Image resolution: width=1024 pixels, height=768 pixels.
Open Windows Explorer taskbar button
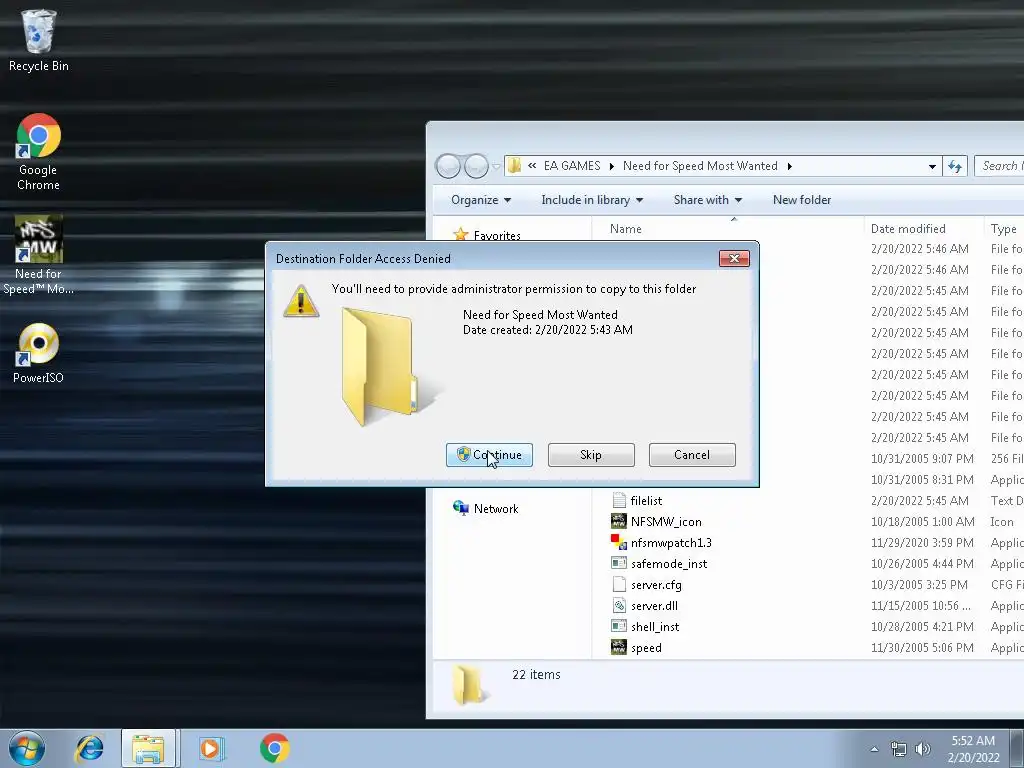[x=148, y=748]
